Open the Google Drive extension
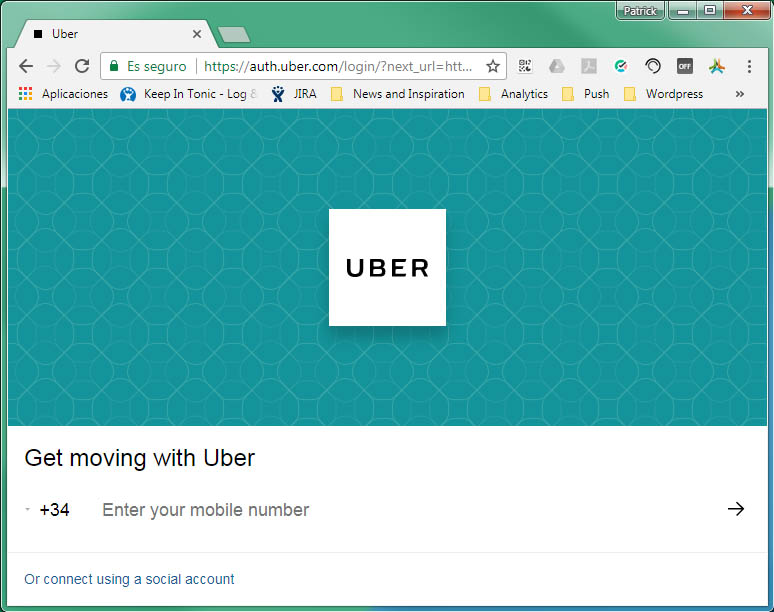Viewport: 774px width, 612px height. (557, 66)
